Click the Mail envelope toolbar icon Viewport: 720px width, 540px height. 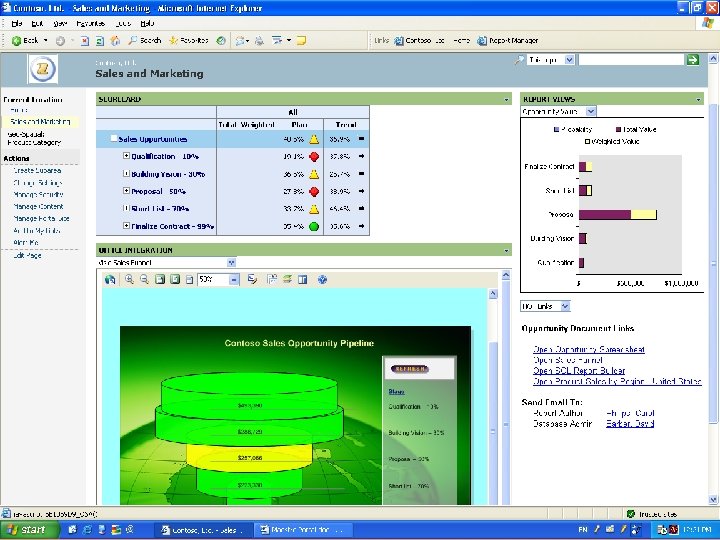[x=241, y=41]
